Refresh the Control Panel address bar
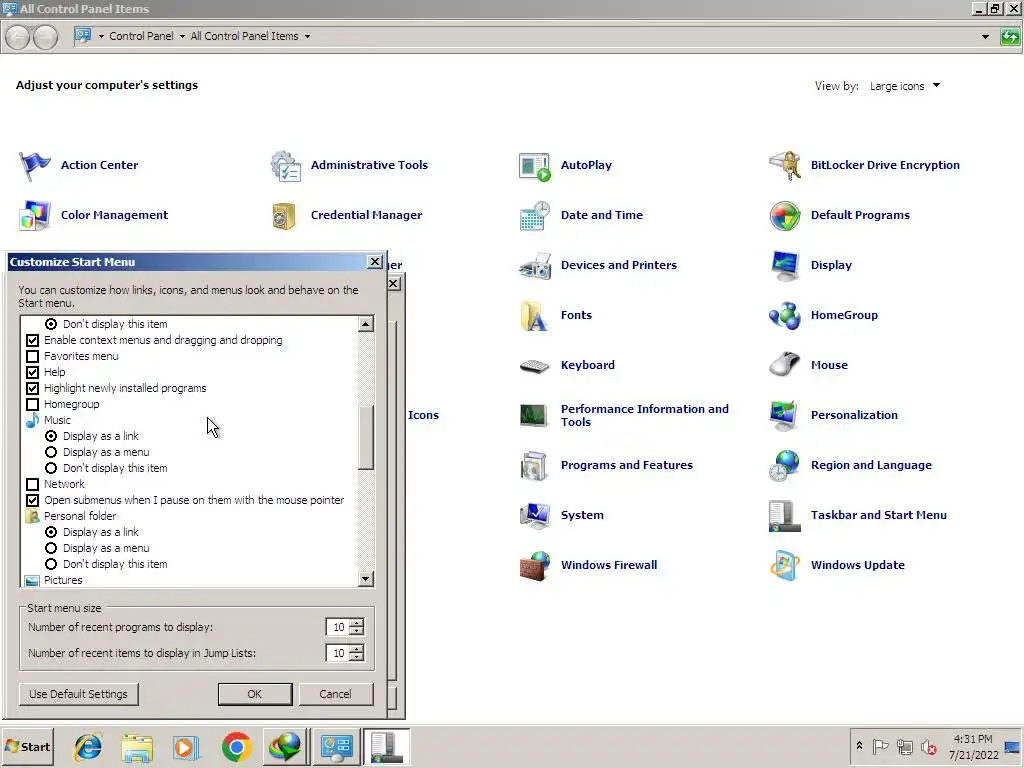The width and height of the screenshot is (1024, 768). click(x=1010, y=37)
